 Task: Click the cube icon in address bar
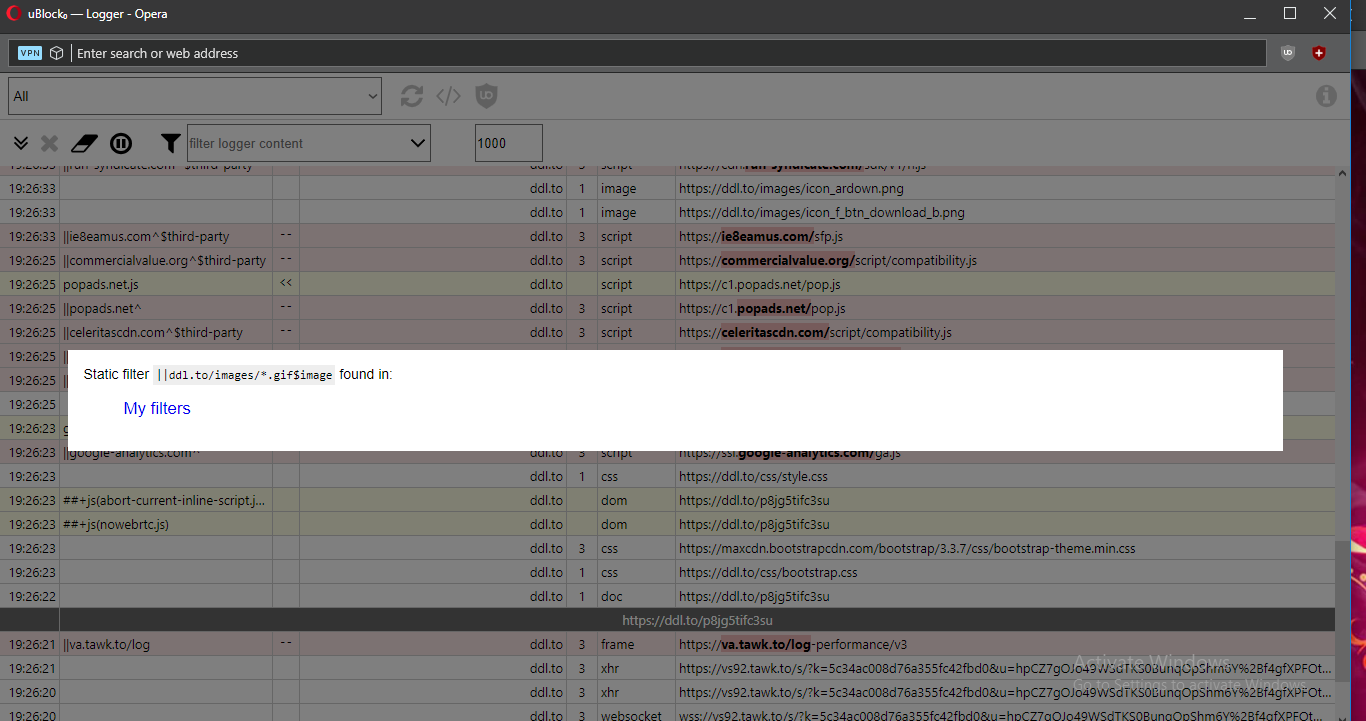58,53
